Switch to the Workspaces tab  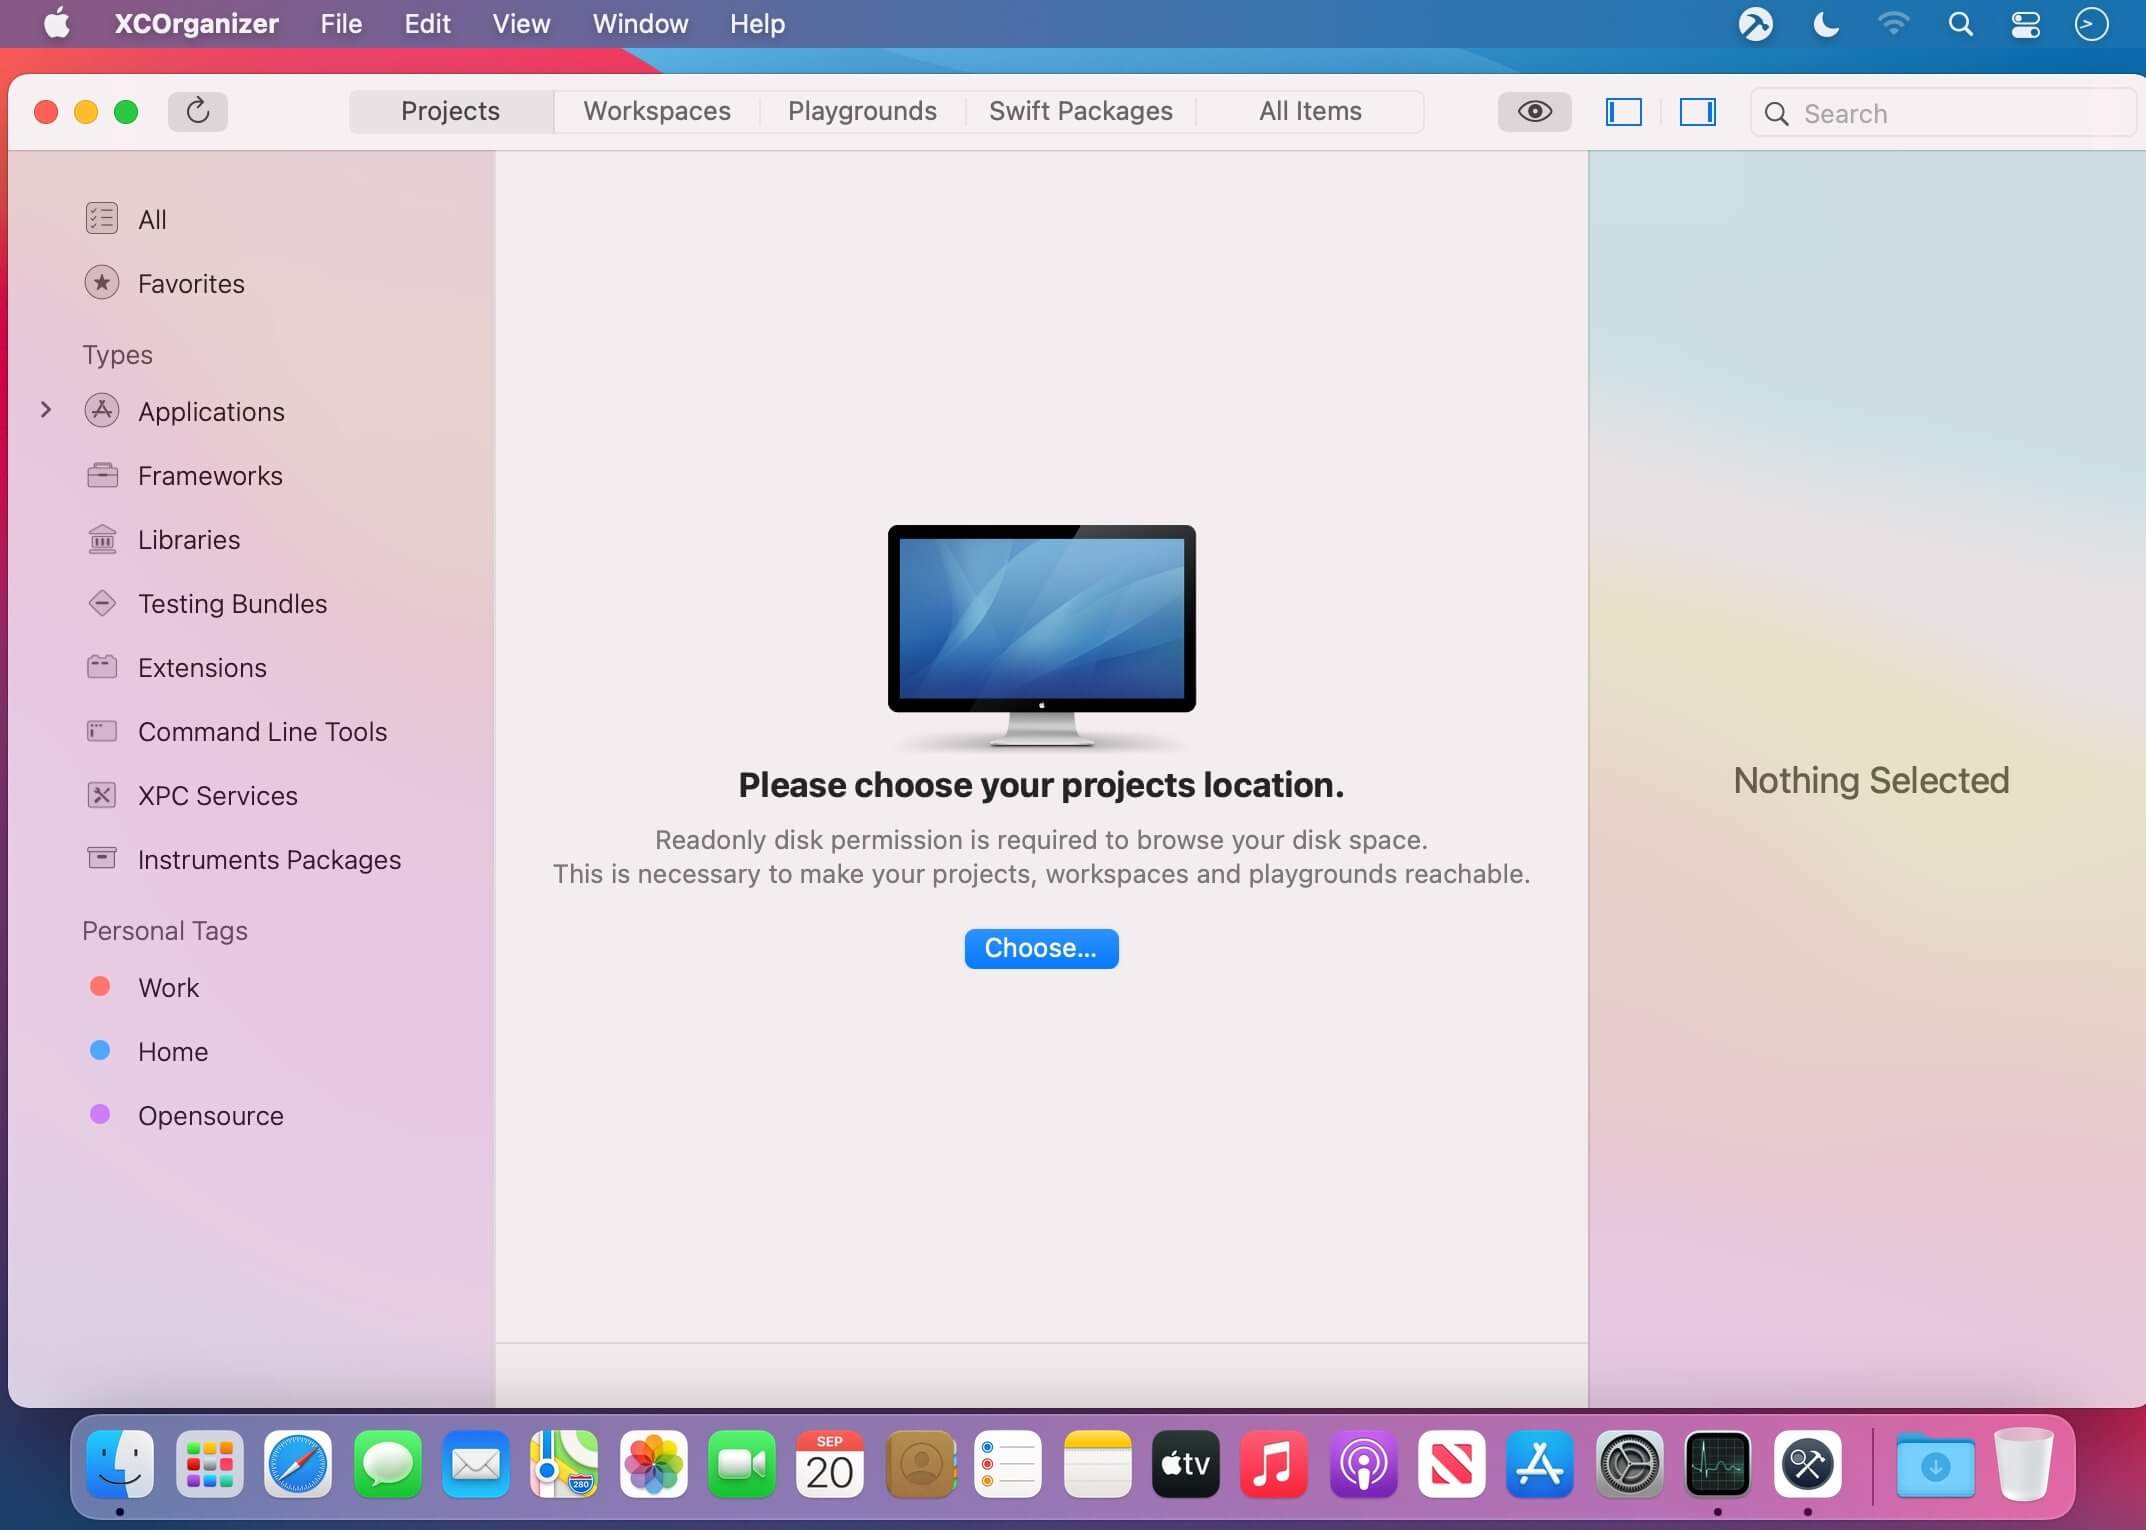pyautogui.click(x=656, y=111)
